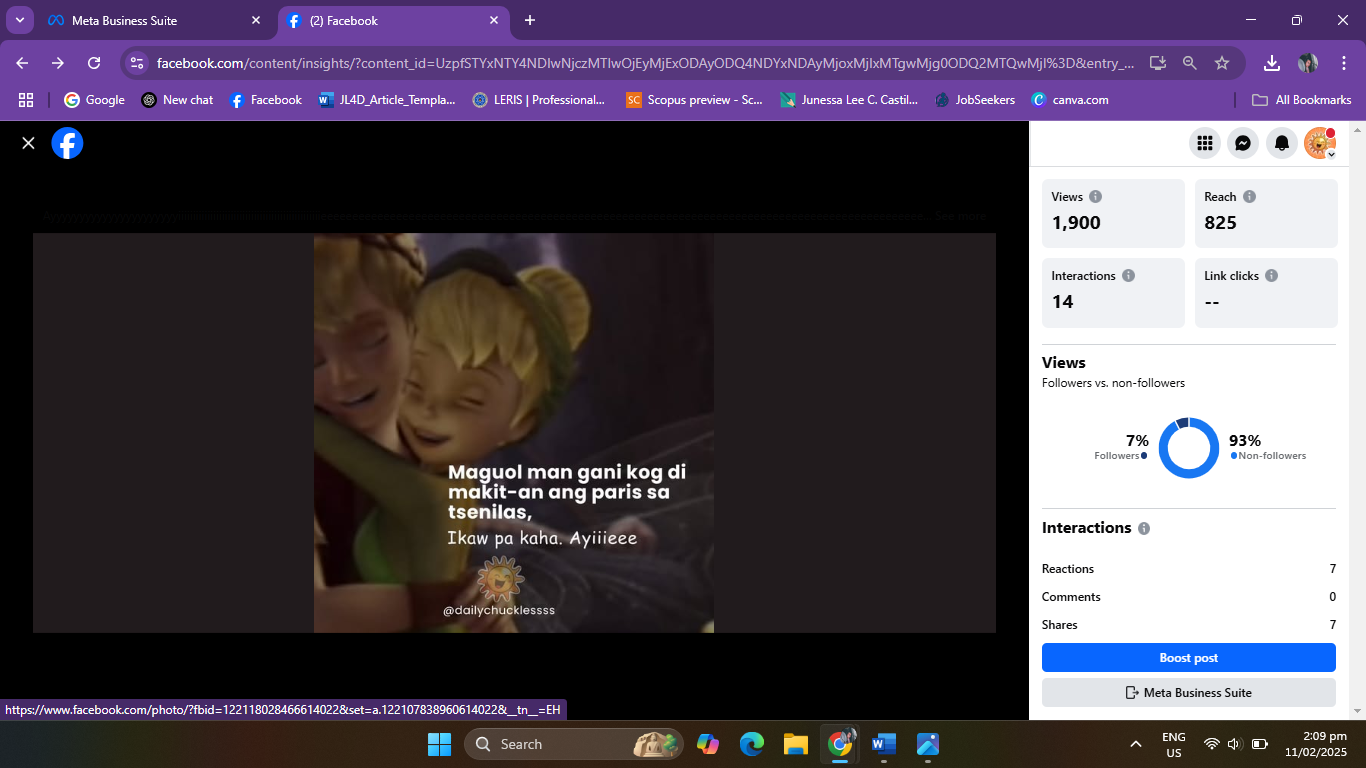Image resolution: width=1366 pixels, height=768 pixels.
Task: Show info tooltip for Reach
Action: click(1249, 197)
